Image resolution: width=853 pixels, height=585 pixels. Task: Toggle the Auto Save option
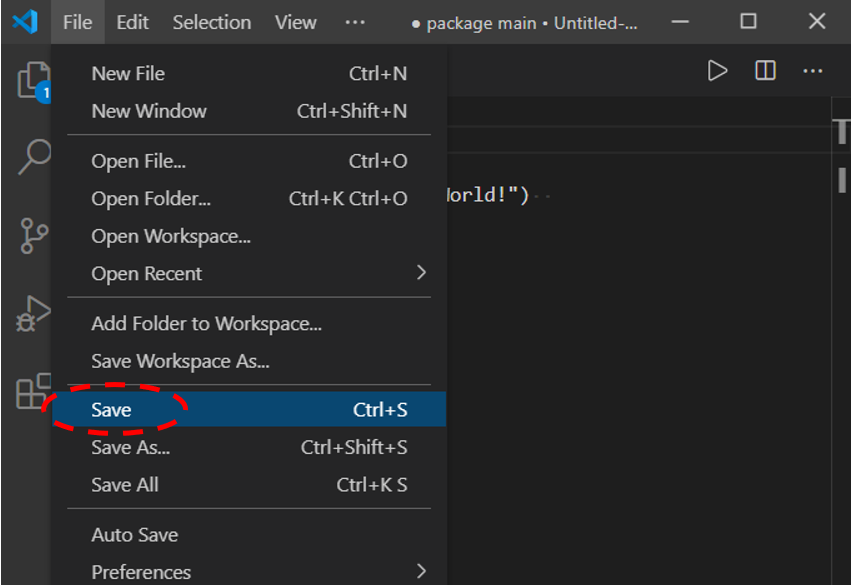tap(135, 535)
